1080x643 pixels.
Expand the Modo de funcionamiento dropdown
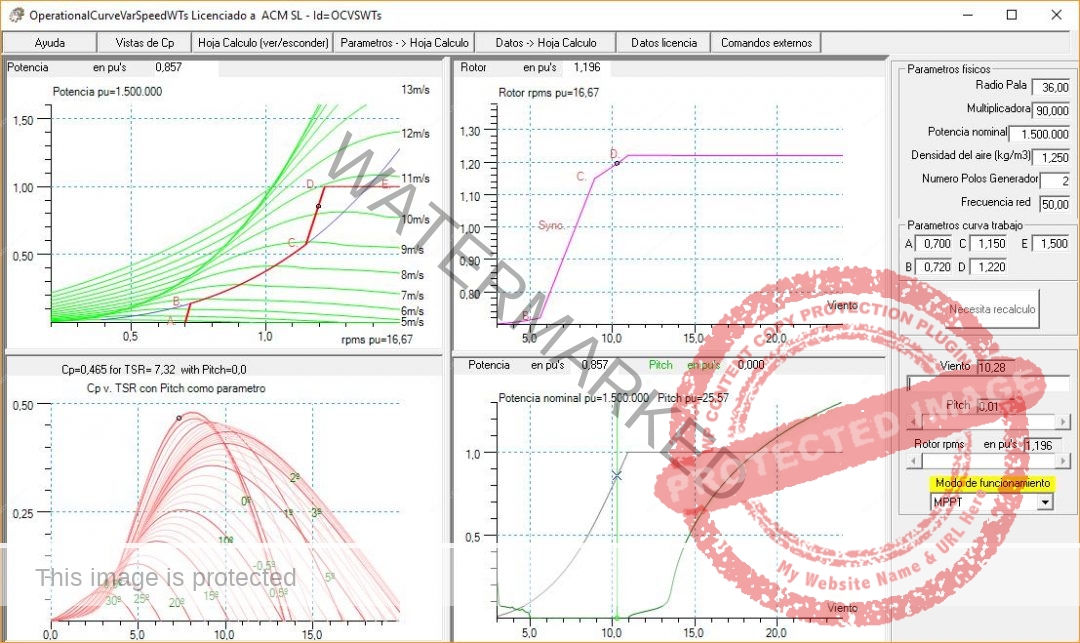pyautogui.click(x=1045, y=502)
